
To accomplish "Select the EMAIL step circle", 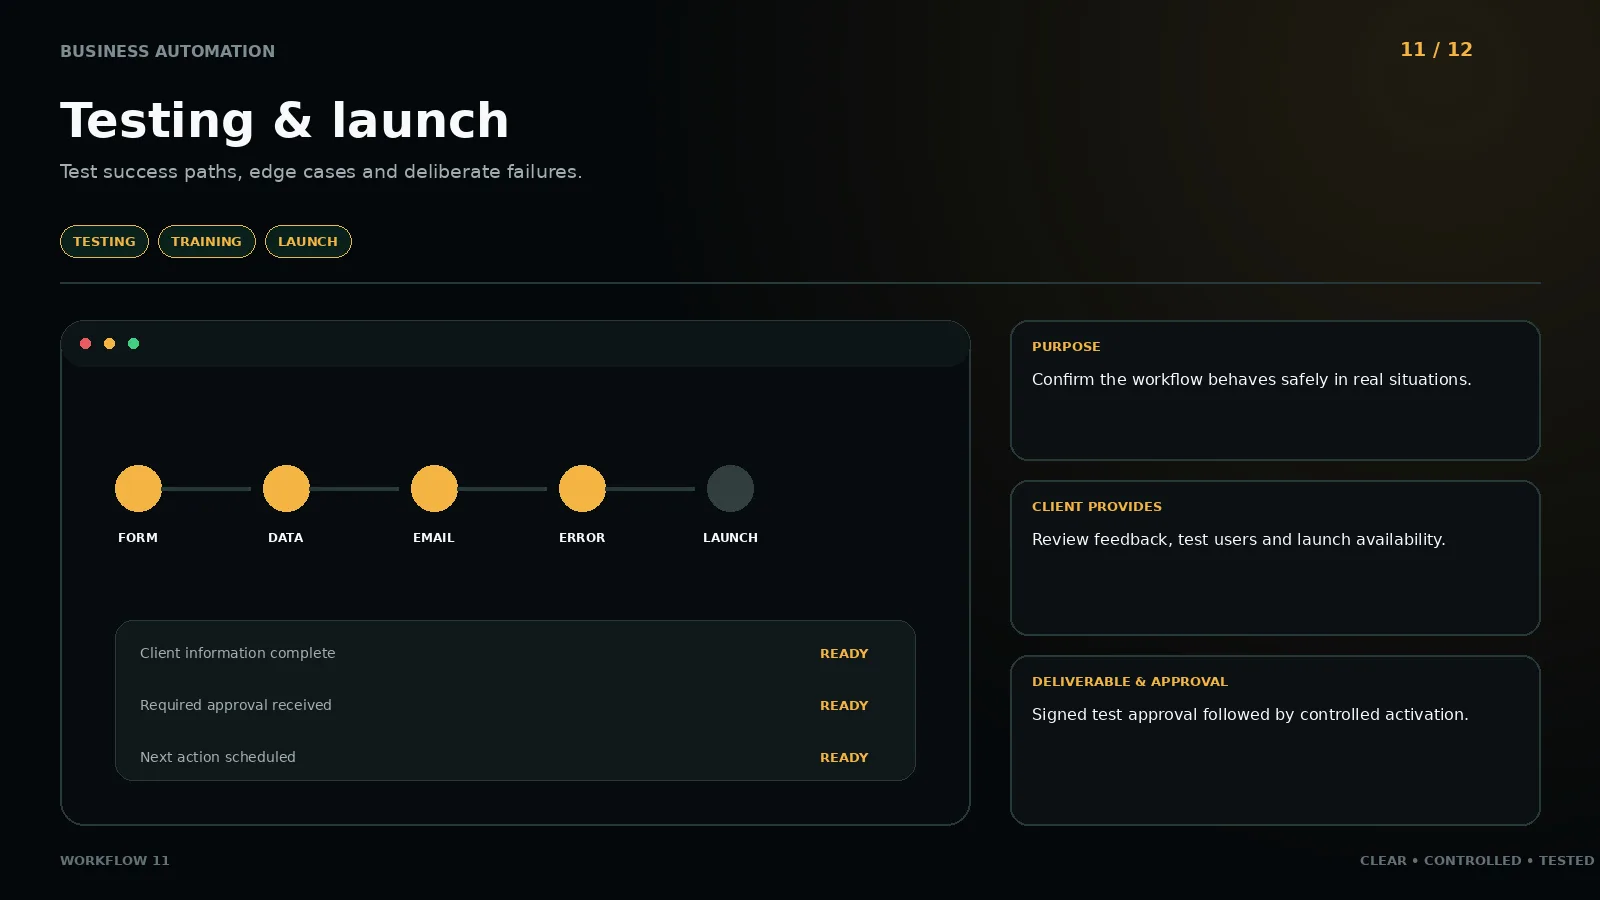I will tap(434, 489).
